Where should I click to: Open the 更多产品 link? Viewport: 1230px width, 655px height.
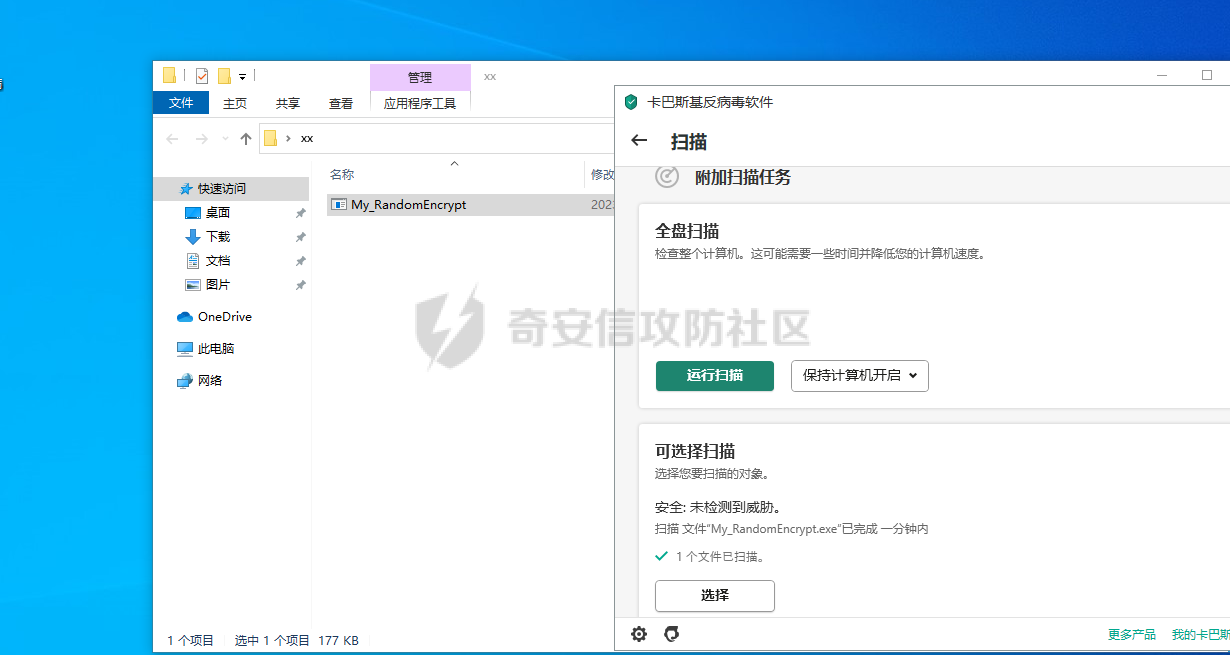point(1131,634)
